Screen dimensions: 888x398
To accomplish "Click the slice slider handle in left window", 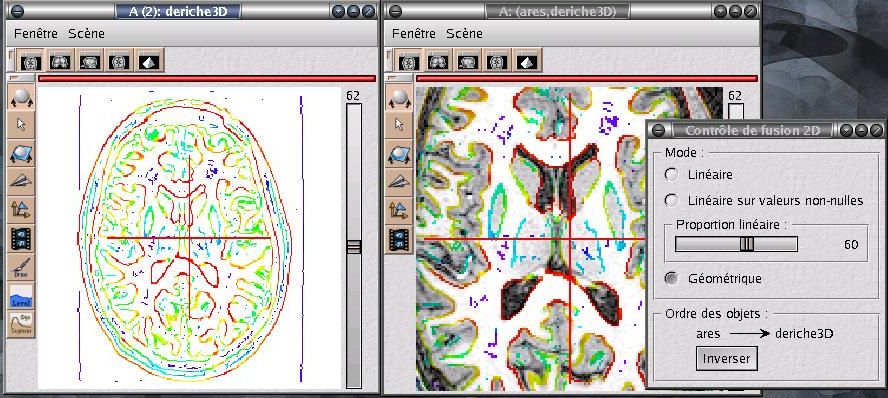I will [353, 247].
